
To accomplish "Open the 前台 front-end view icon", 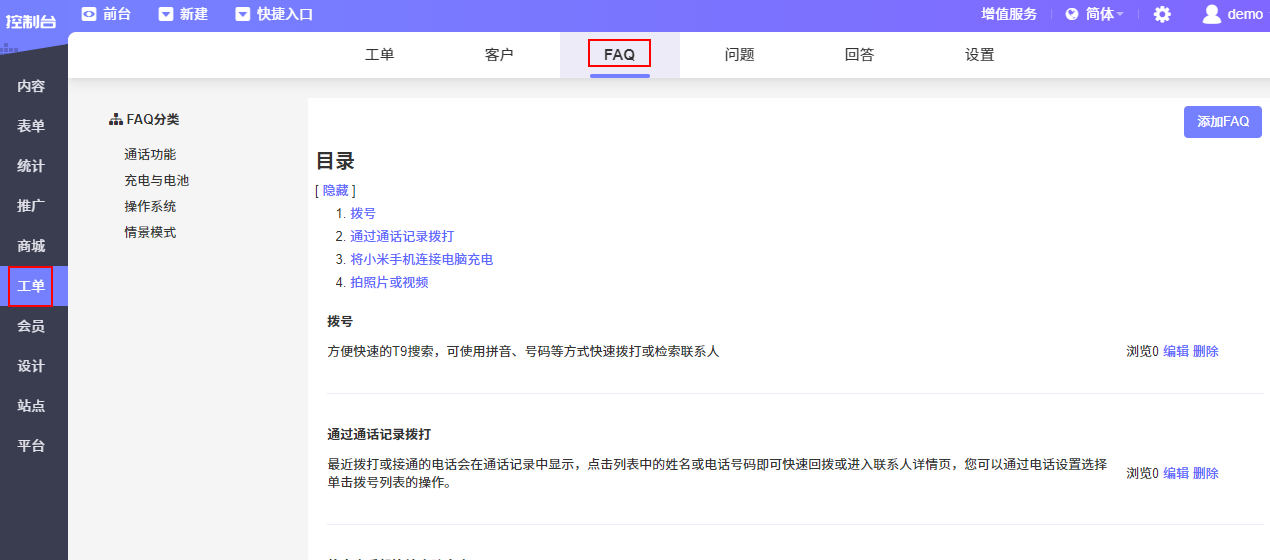I will tap(89, 14).
